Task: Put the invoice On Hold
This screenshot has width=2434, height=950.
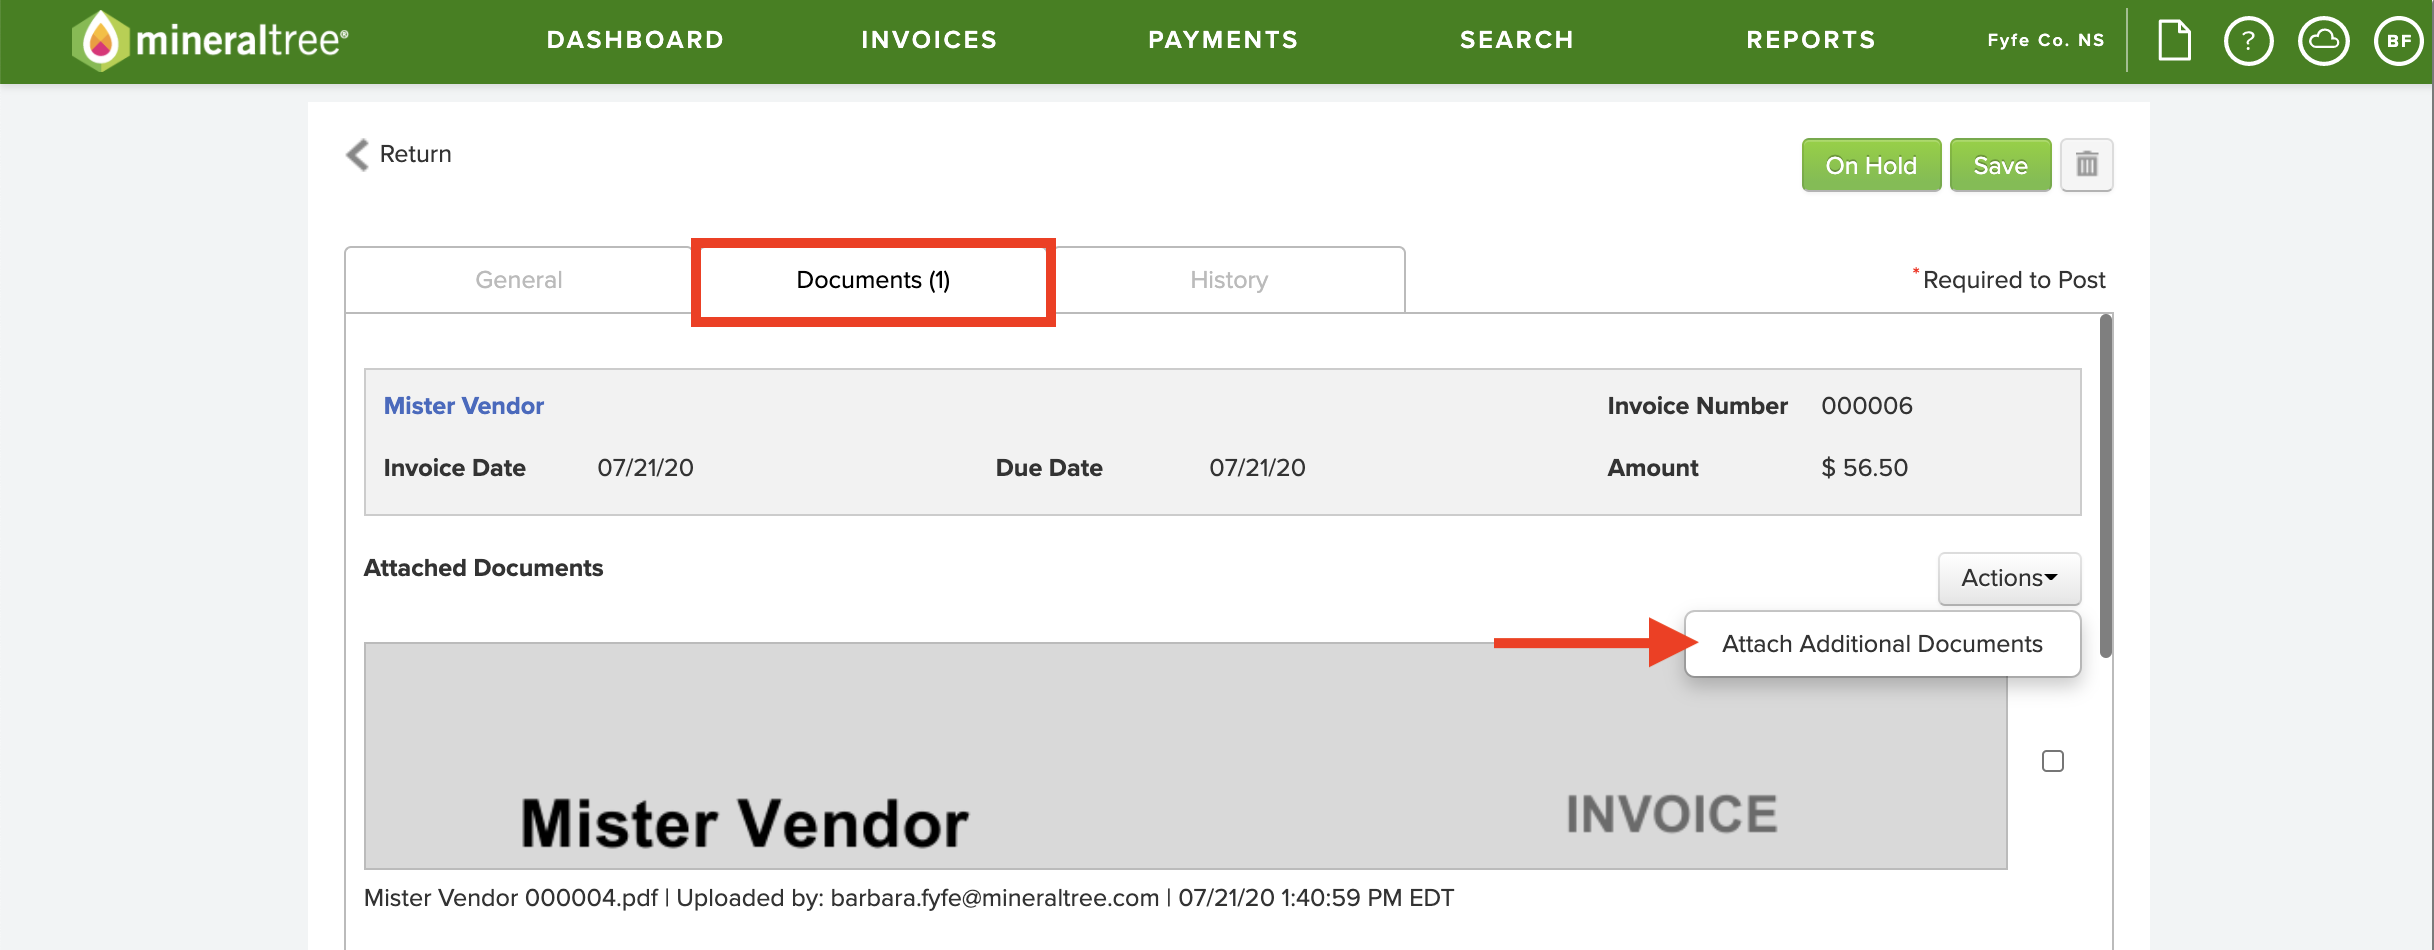Action: (x=1871, y=165)
